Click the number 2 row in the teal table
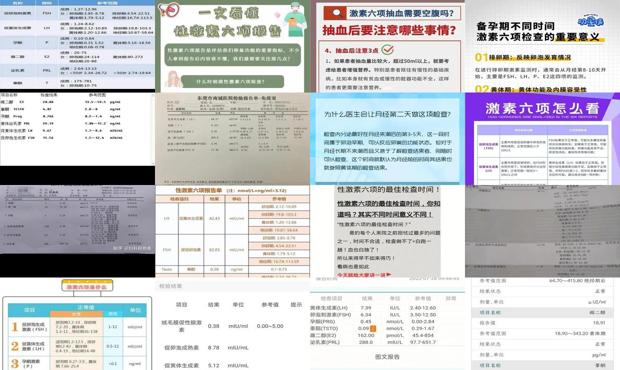This screenshot has height=370, width=620. [78, 346]
